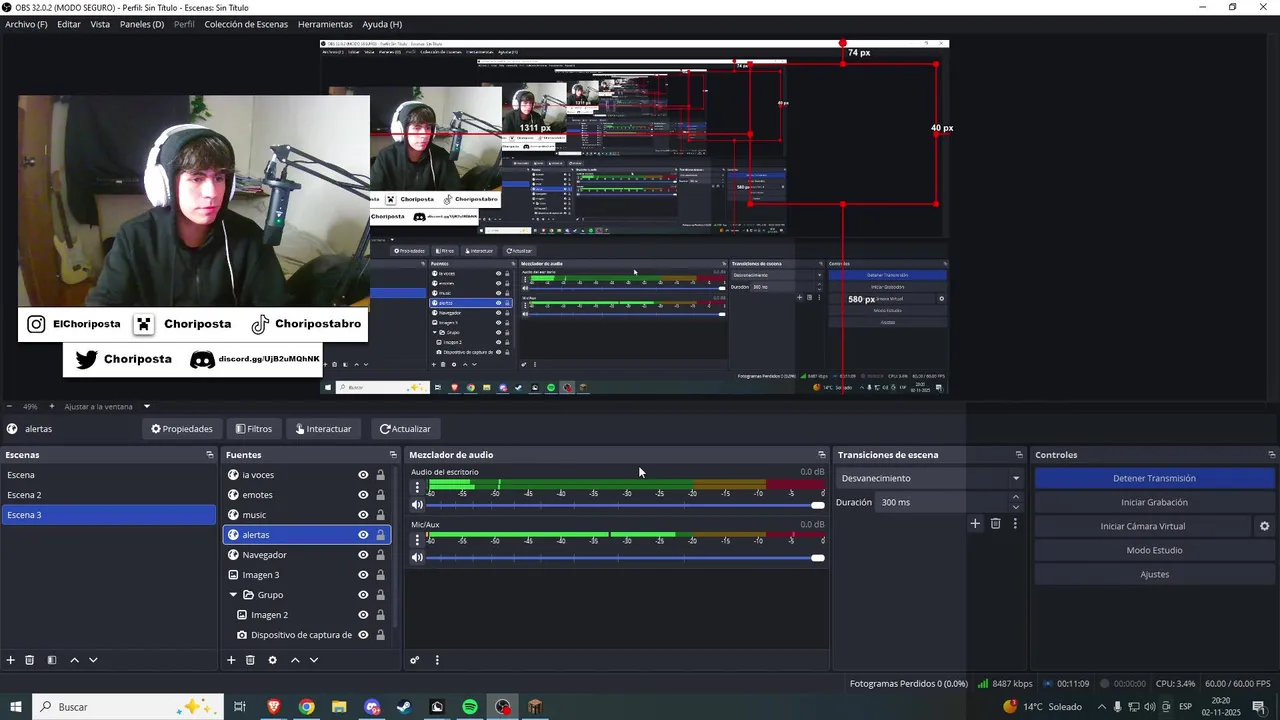Open the Ayuda (H) menu

[x=382, y=24]
